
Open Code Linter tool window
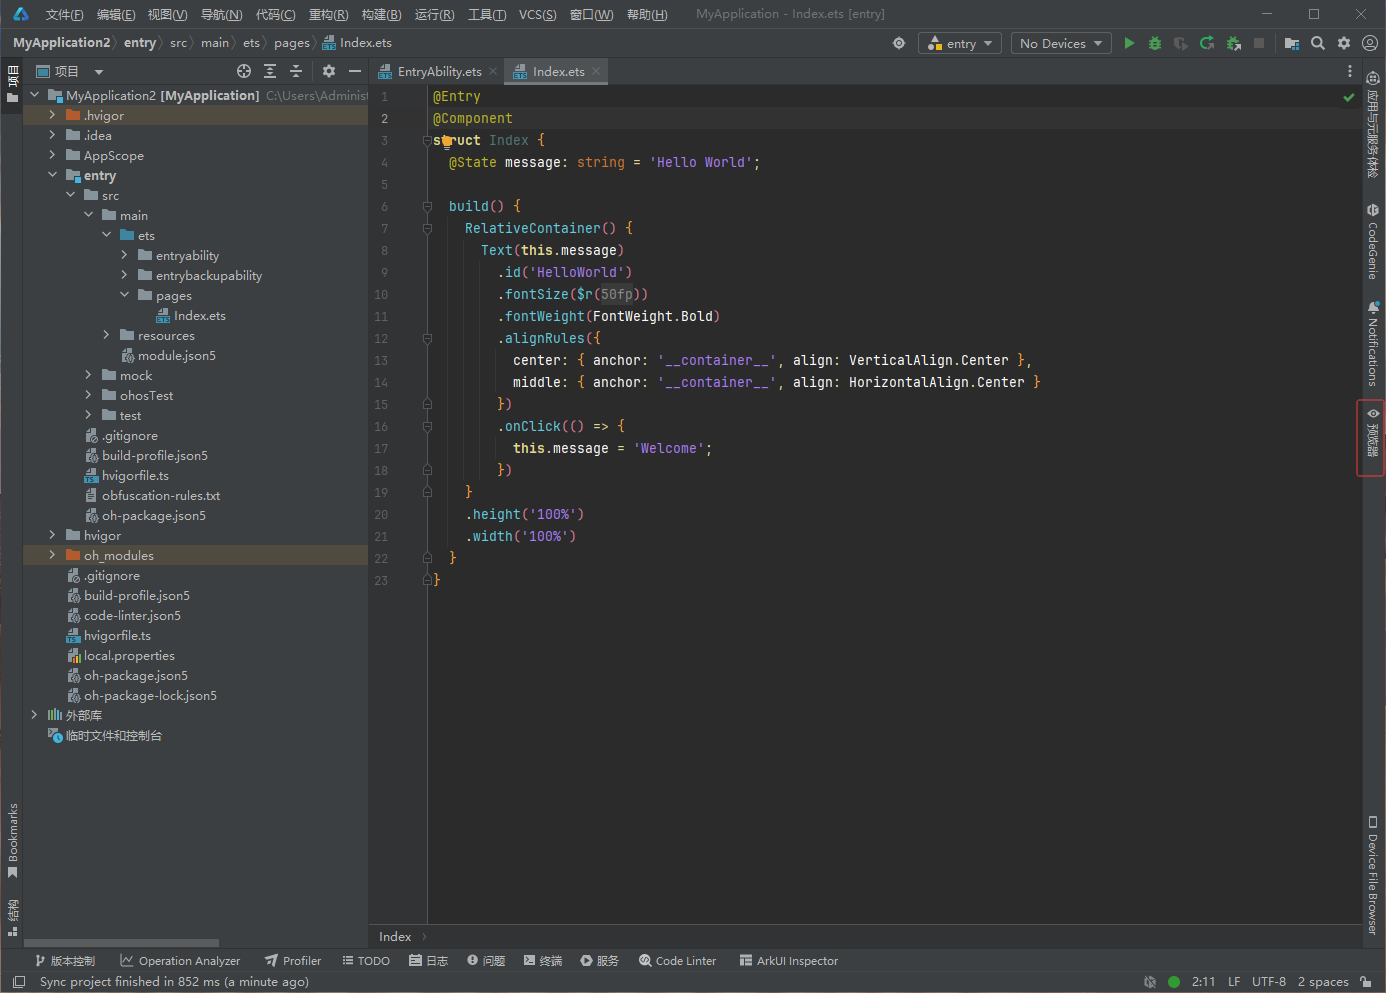tap(677, 961)
